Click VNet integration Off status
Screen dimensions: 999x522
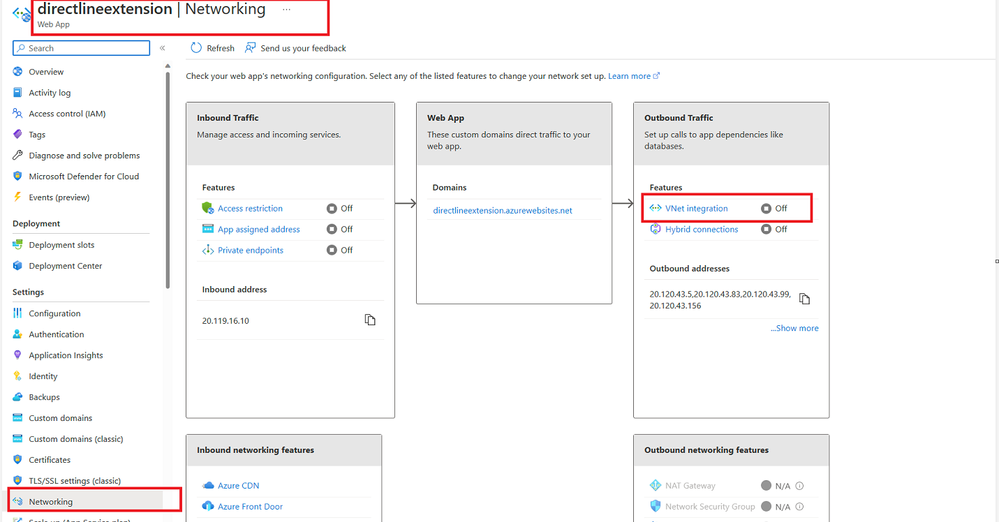pyautogui.click(x=774, y=208)
